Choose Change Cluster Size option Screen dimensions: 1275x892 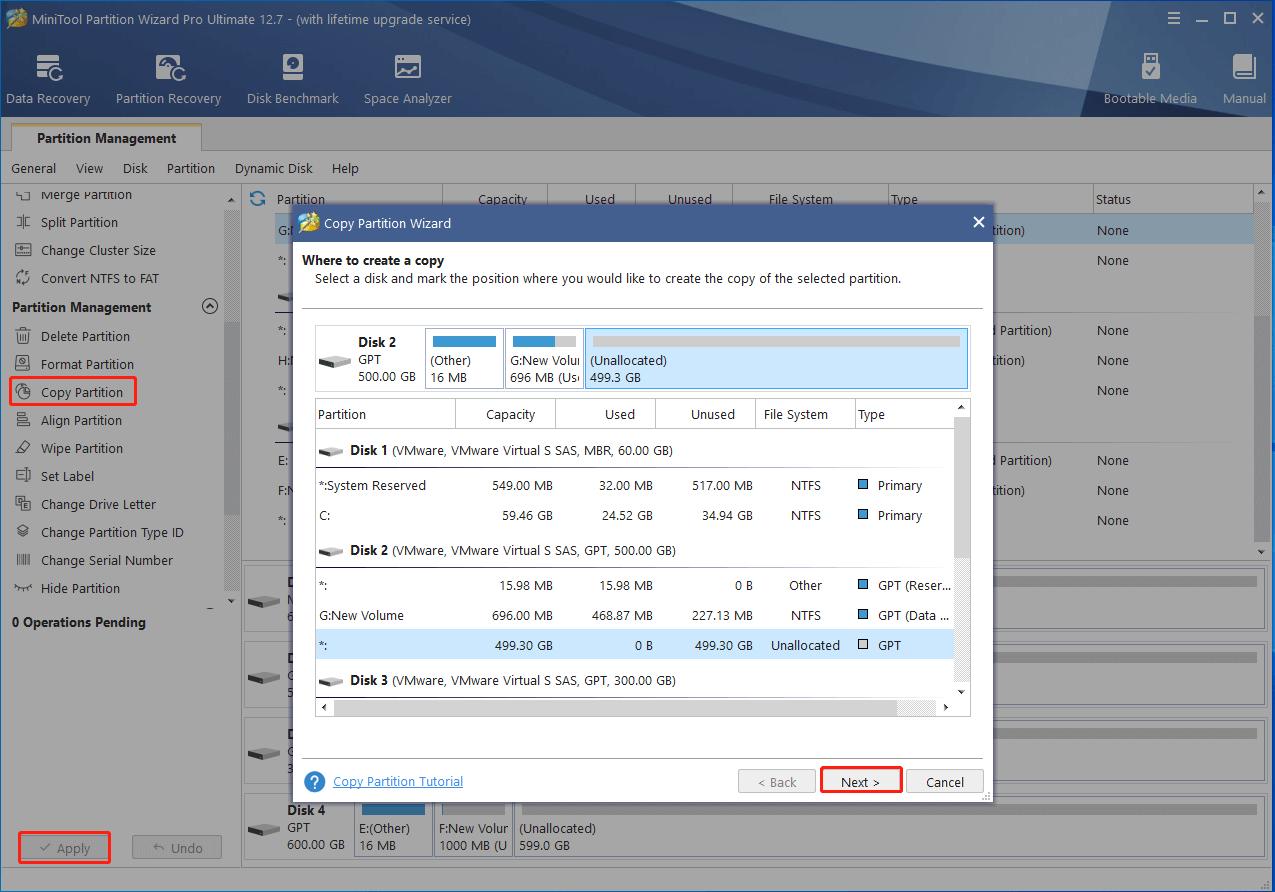pyautogui.click(x=98, y=250)
